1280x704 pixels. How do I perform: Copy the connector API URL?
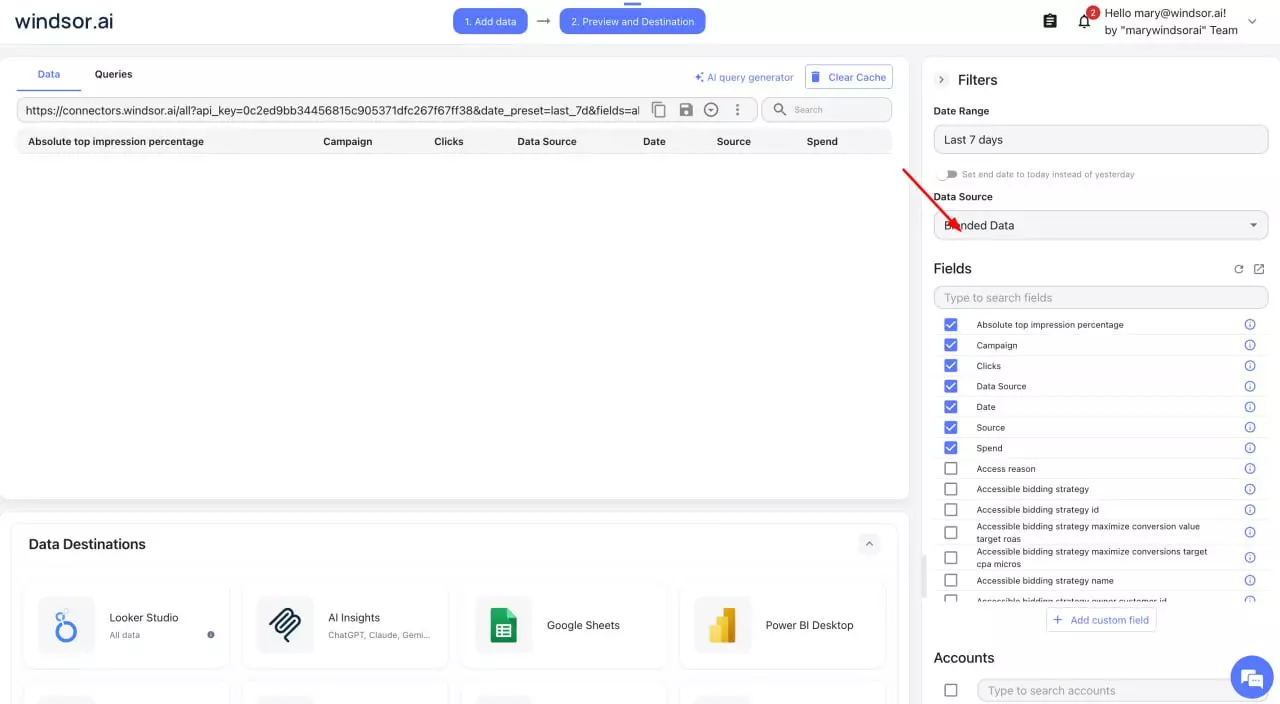[659, 109]
